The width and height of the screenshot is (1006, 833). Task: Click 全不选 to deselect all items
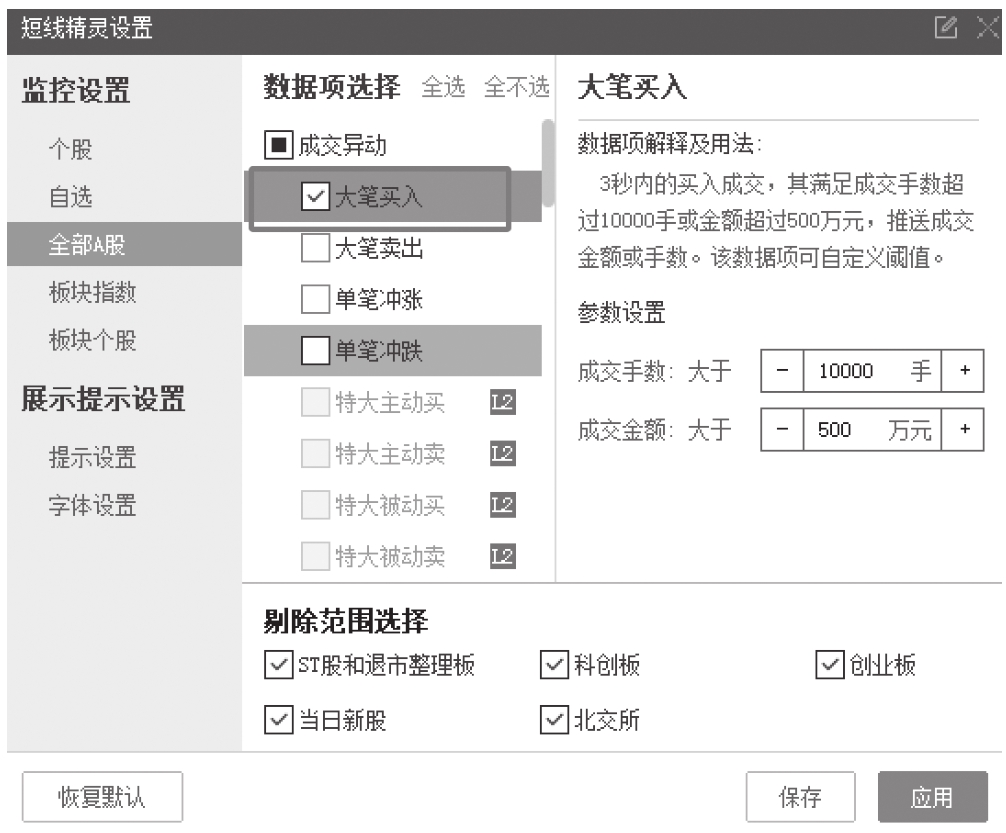[x=516, y=87]
